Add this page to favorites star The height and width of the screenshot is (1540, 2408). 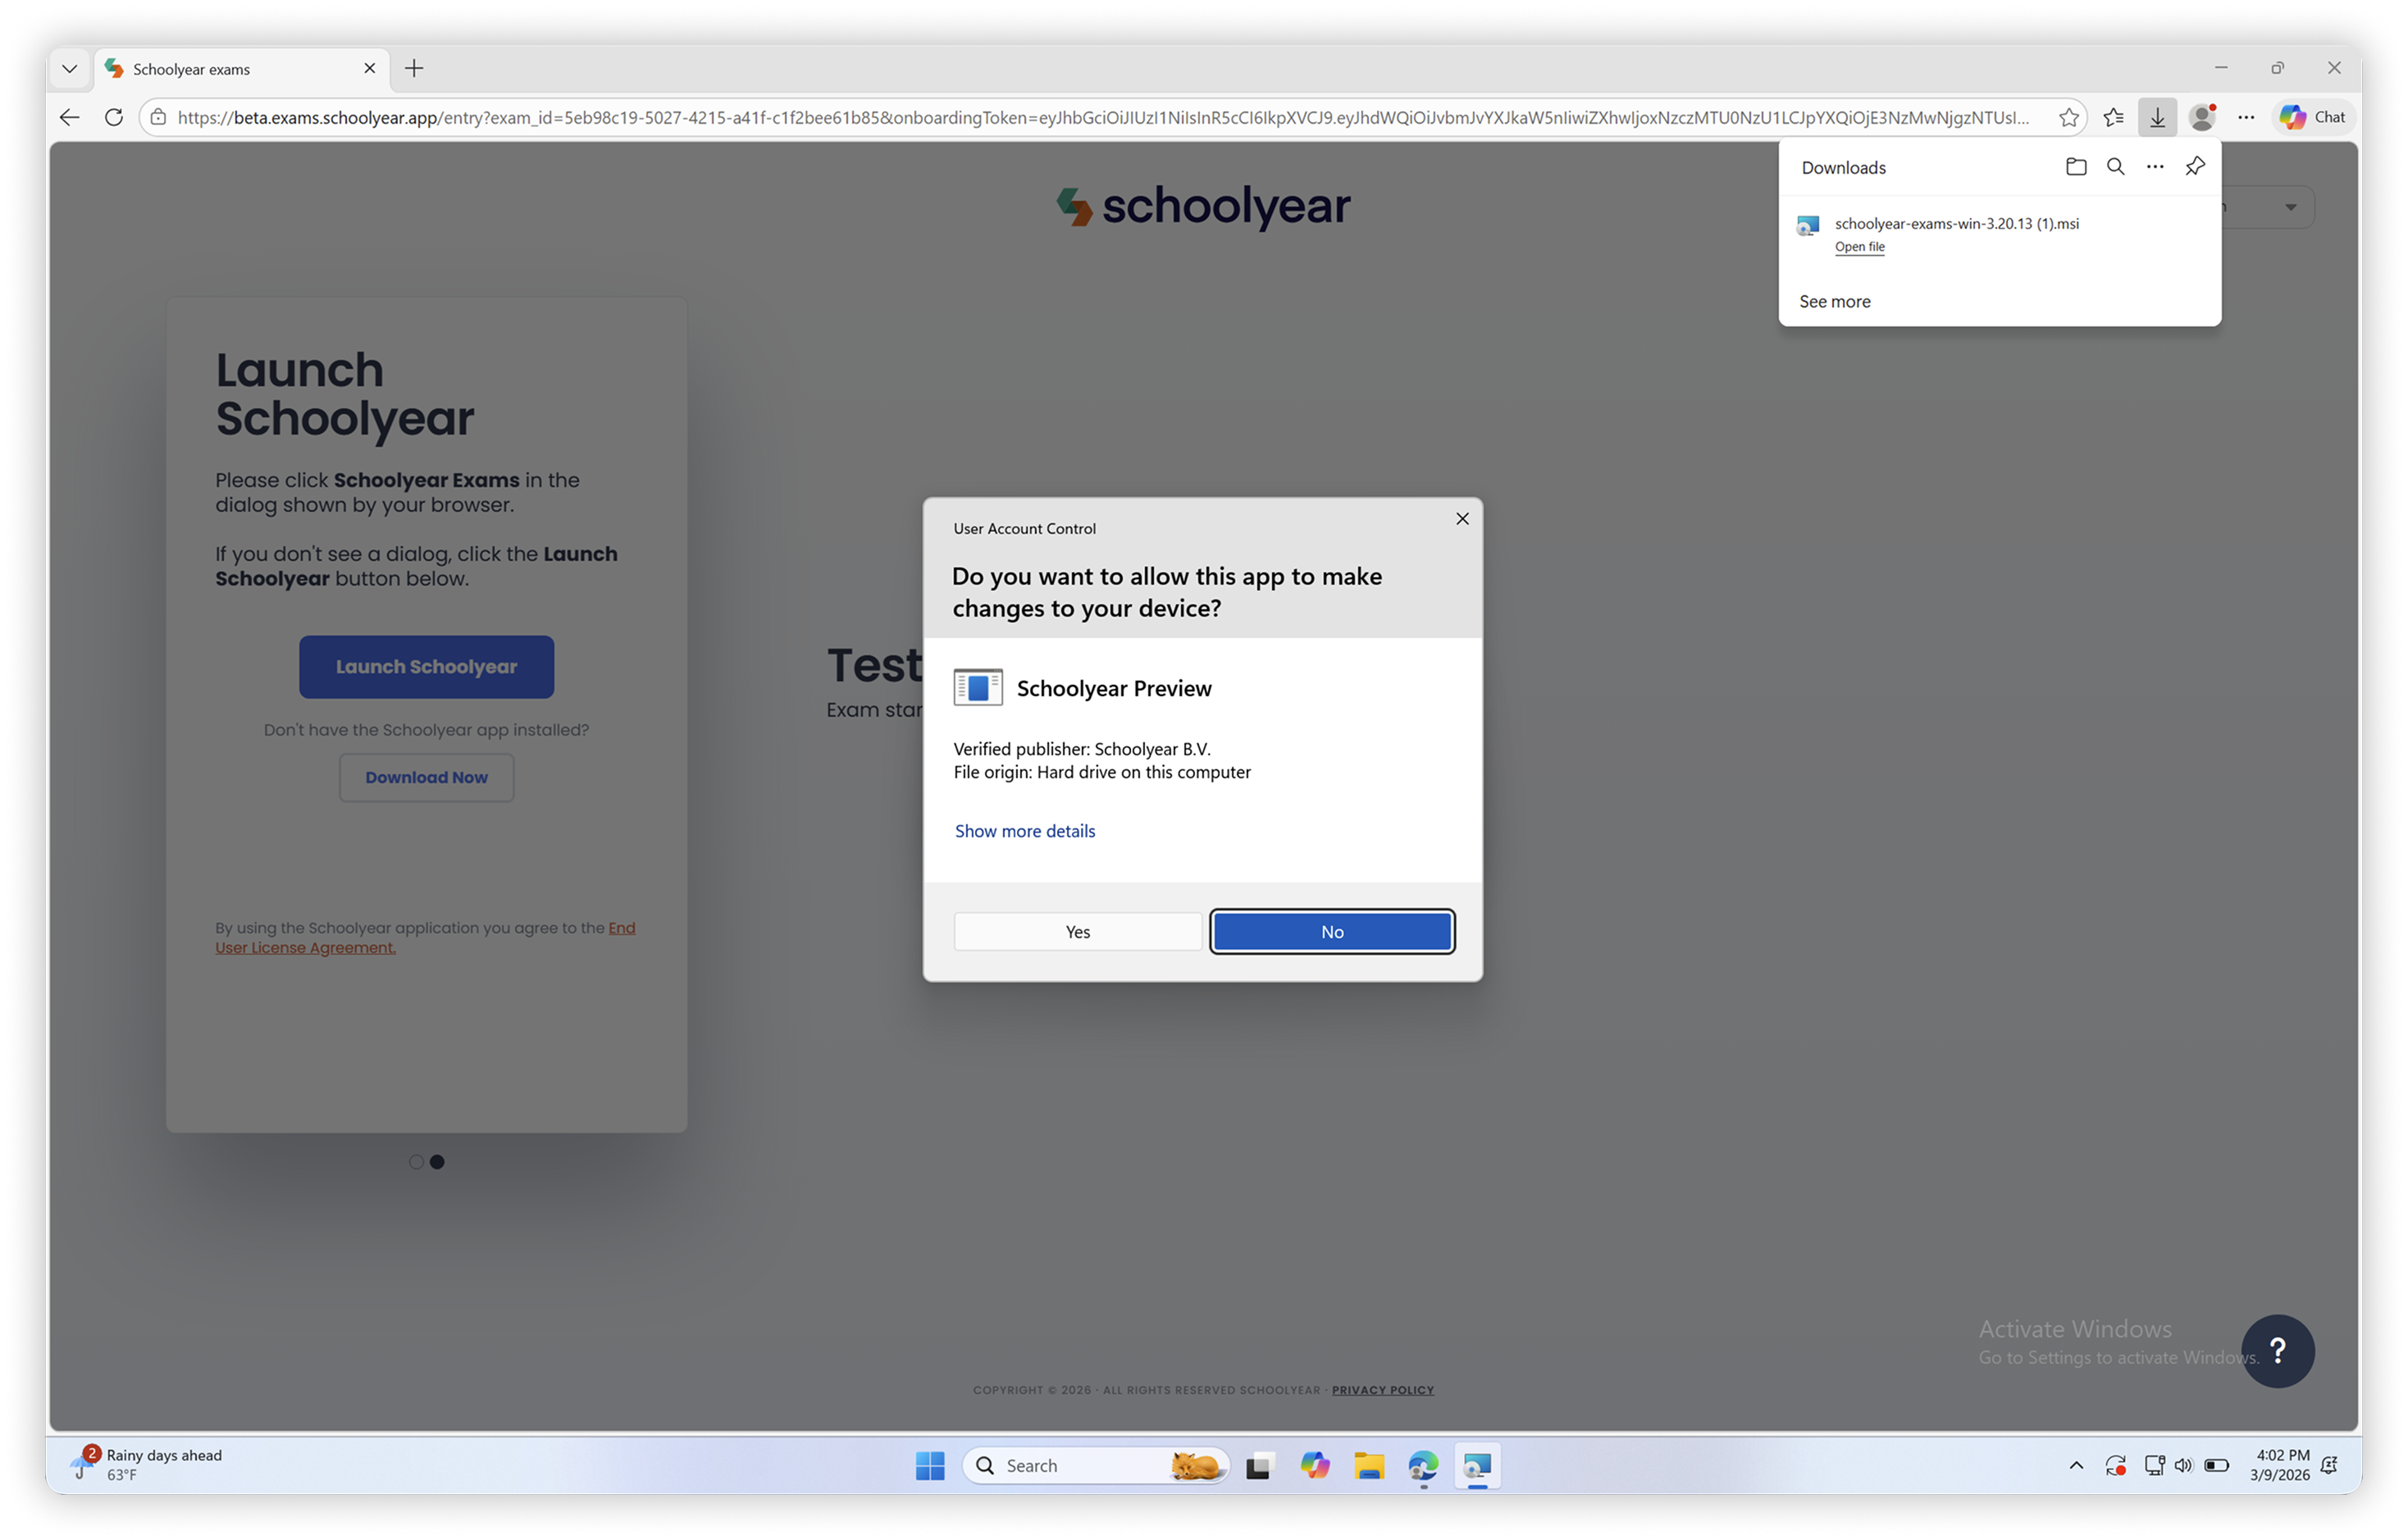pyautogui.click(x=2068, y=117)
